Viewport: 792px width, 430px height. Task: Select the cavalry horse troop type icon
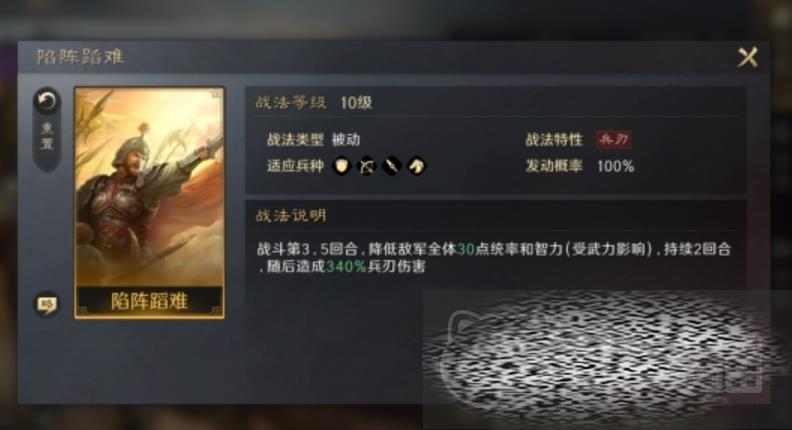pos(417,166)
